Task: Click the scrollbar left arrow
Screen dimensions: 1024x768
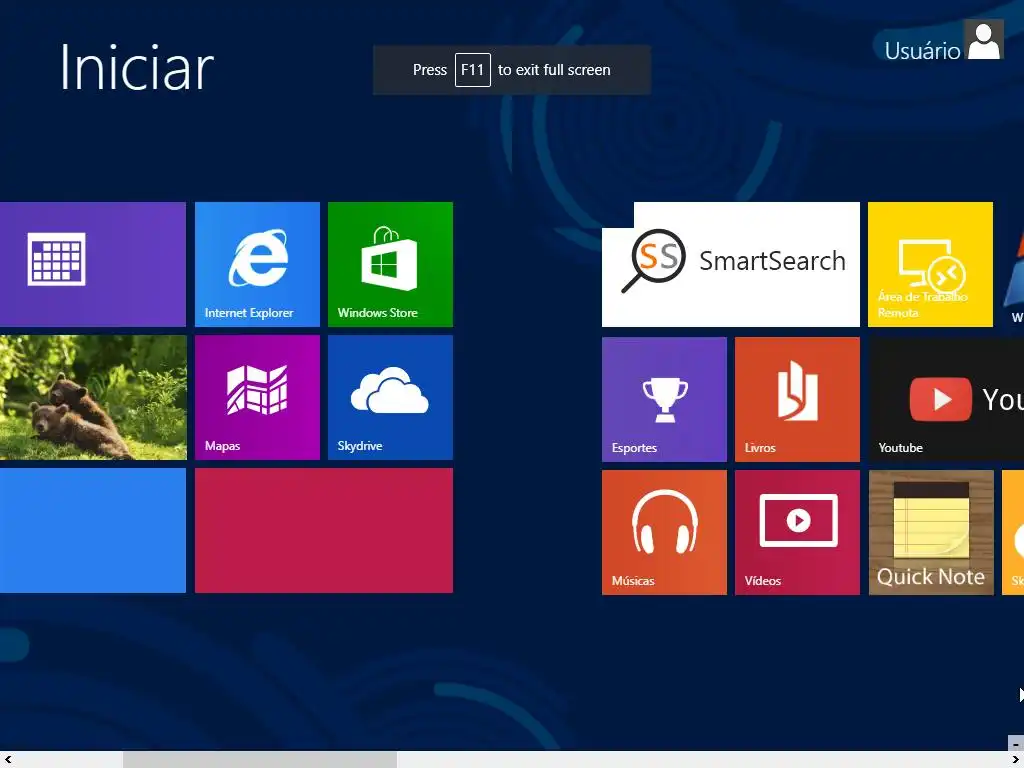Action: (8, 760)
